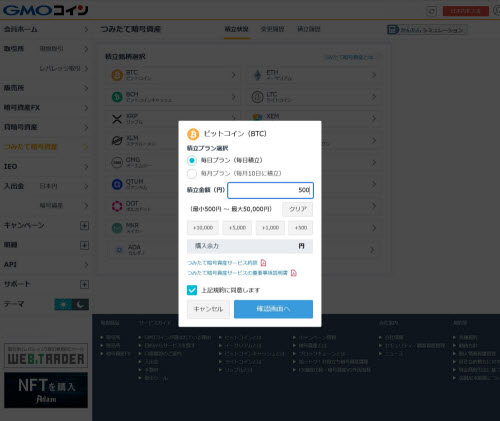Select 毎月プラン (毎月10日に積立) radio button
Viewport: 500px width, 421px height.
[192, 174]
